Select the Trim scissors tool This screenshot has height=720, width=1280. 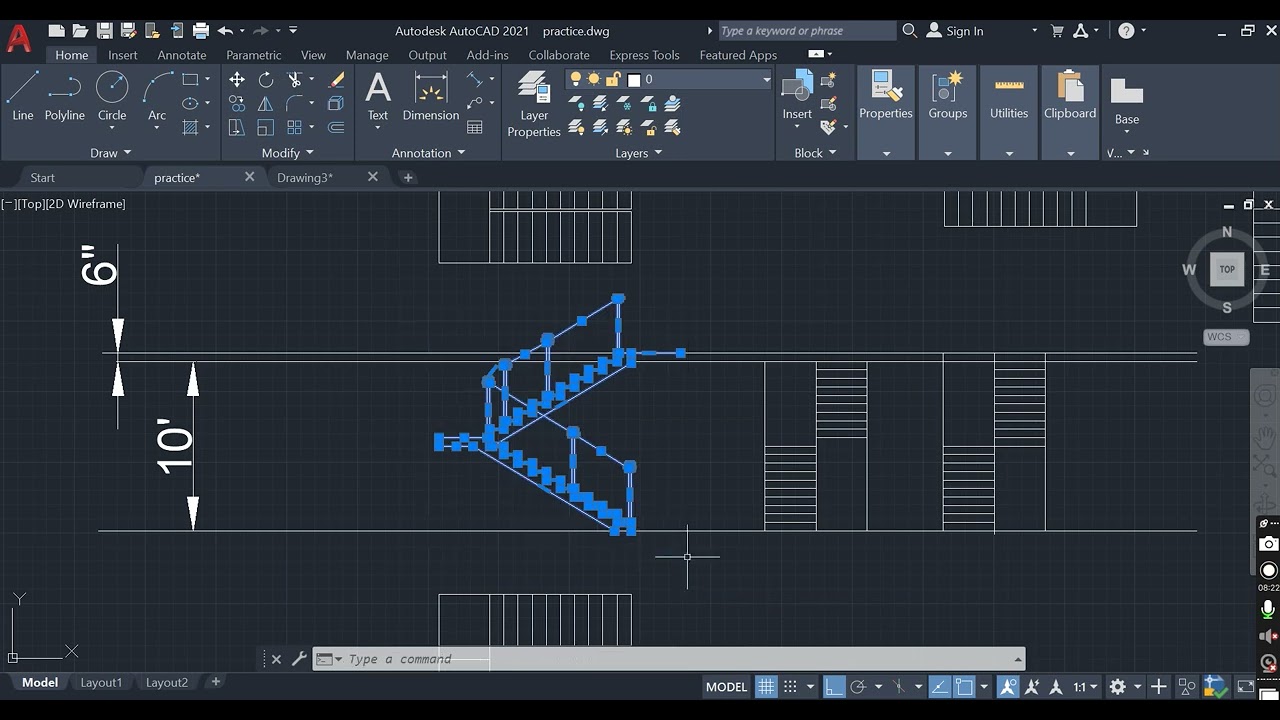pyautogui.click(x=294, y=79)
